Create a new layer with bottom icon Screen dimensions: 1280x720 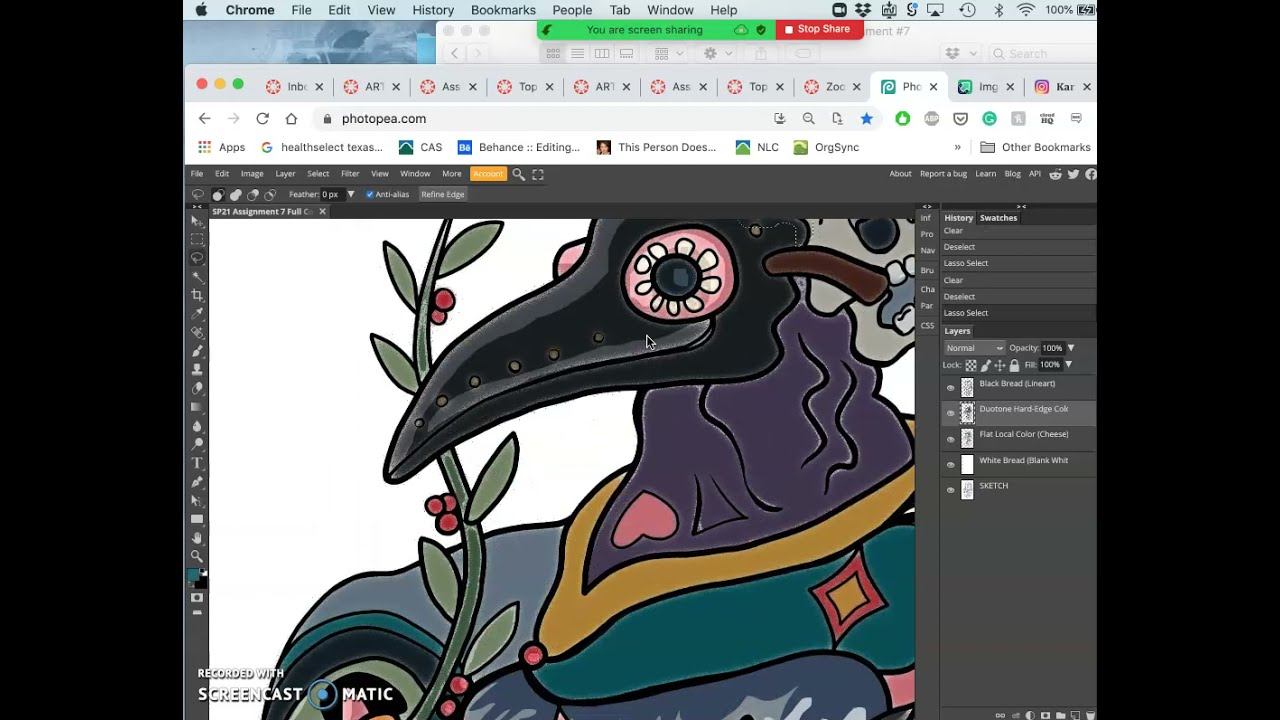click(1073, 715)
